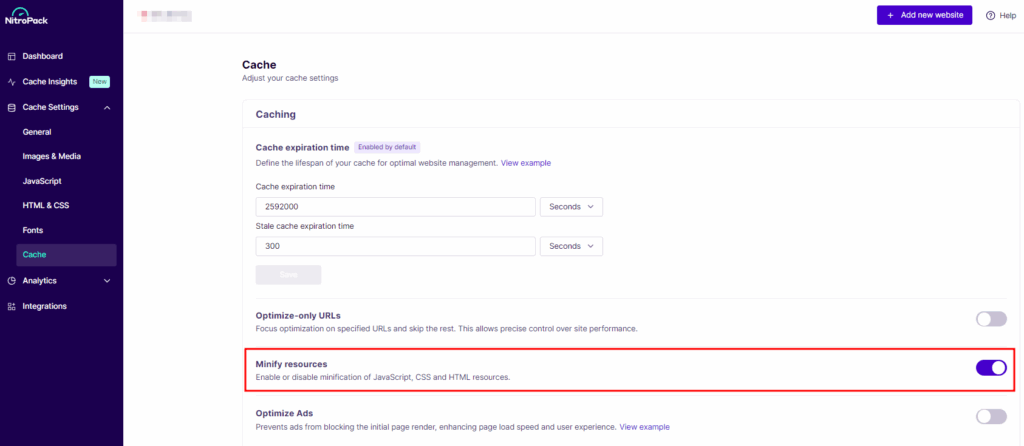Open the HTML & CSS settings page
This screenshot has height=446, width=1024.
[x=46, y=206]
